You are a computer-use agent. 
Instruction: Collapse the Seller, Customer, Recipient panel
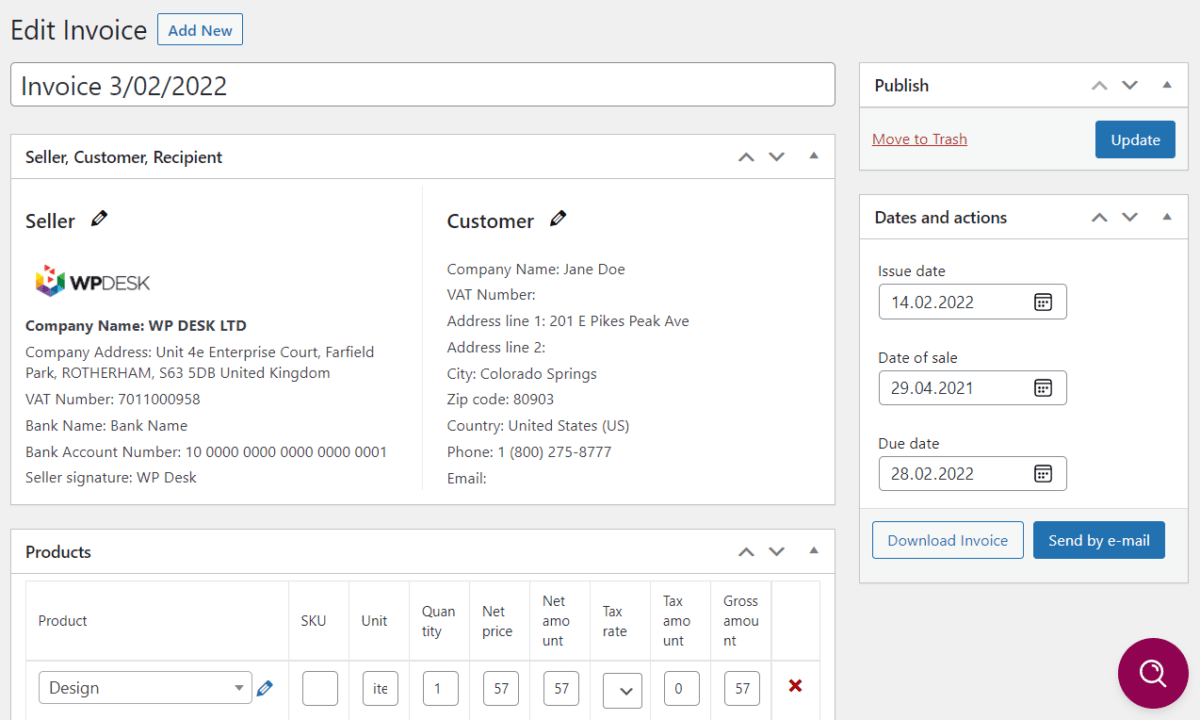(x=813, y=156)
